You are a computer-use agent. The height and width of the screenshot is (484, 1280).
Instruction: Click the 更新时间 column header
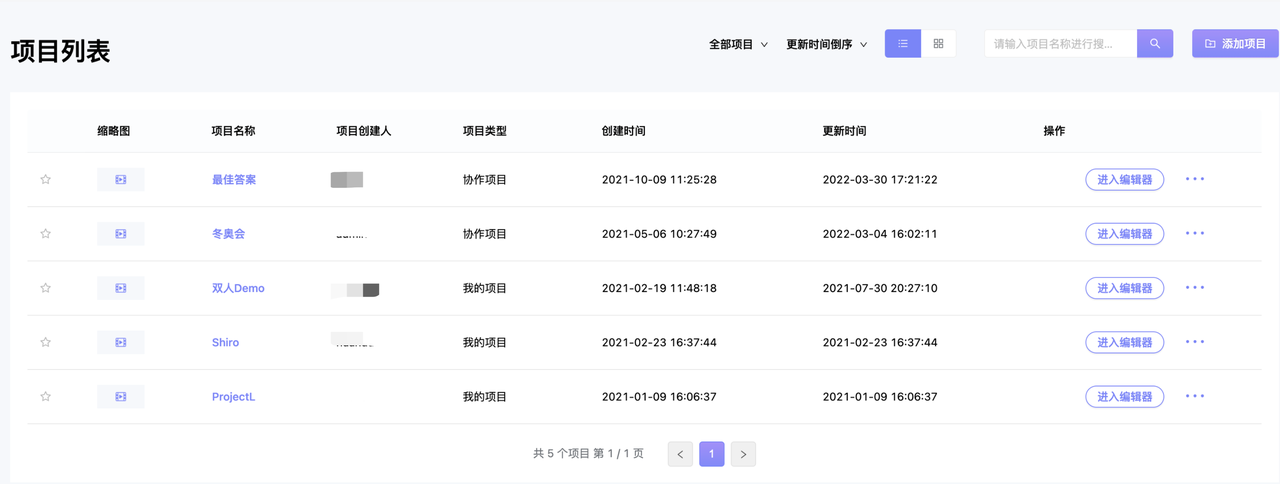point(844,131)
